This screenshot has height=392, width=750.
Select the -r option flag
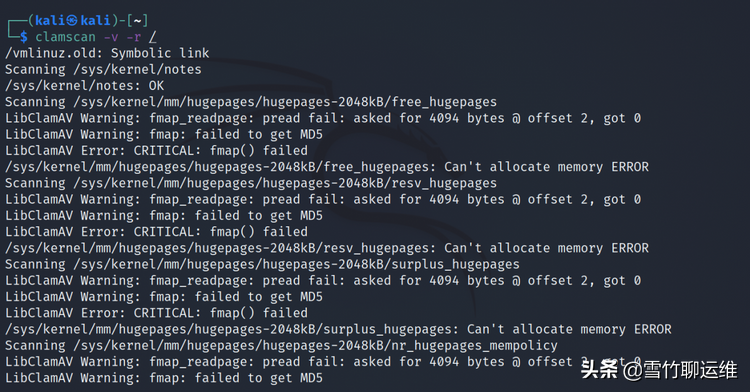pyautogui.click(x=134, y=37)
